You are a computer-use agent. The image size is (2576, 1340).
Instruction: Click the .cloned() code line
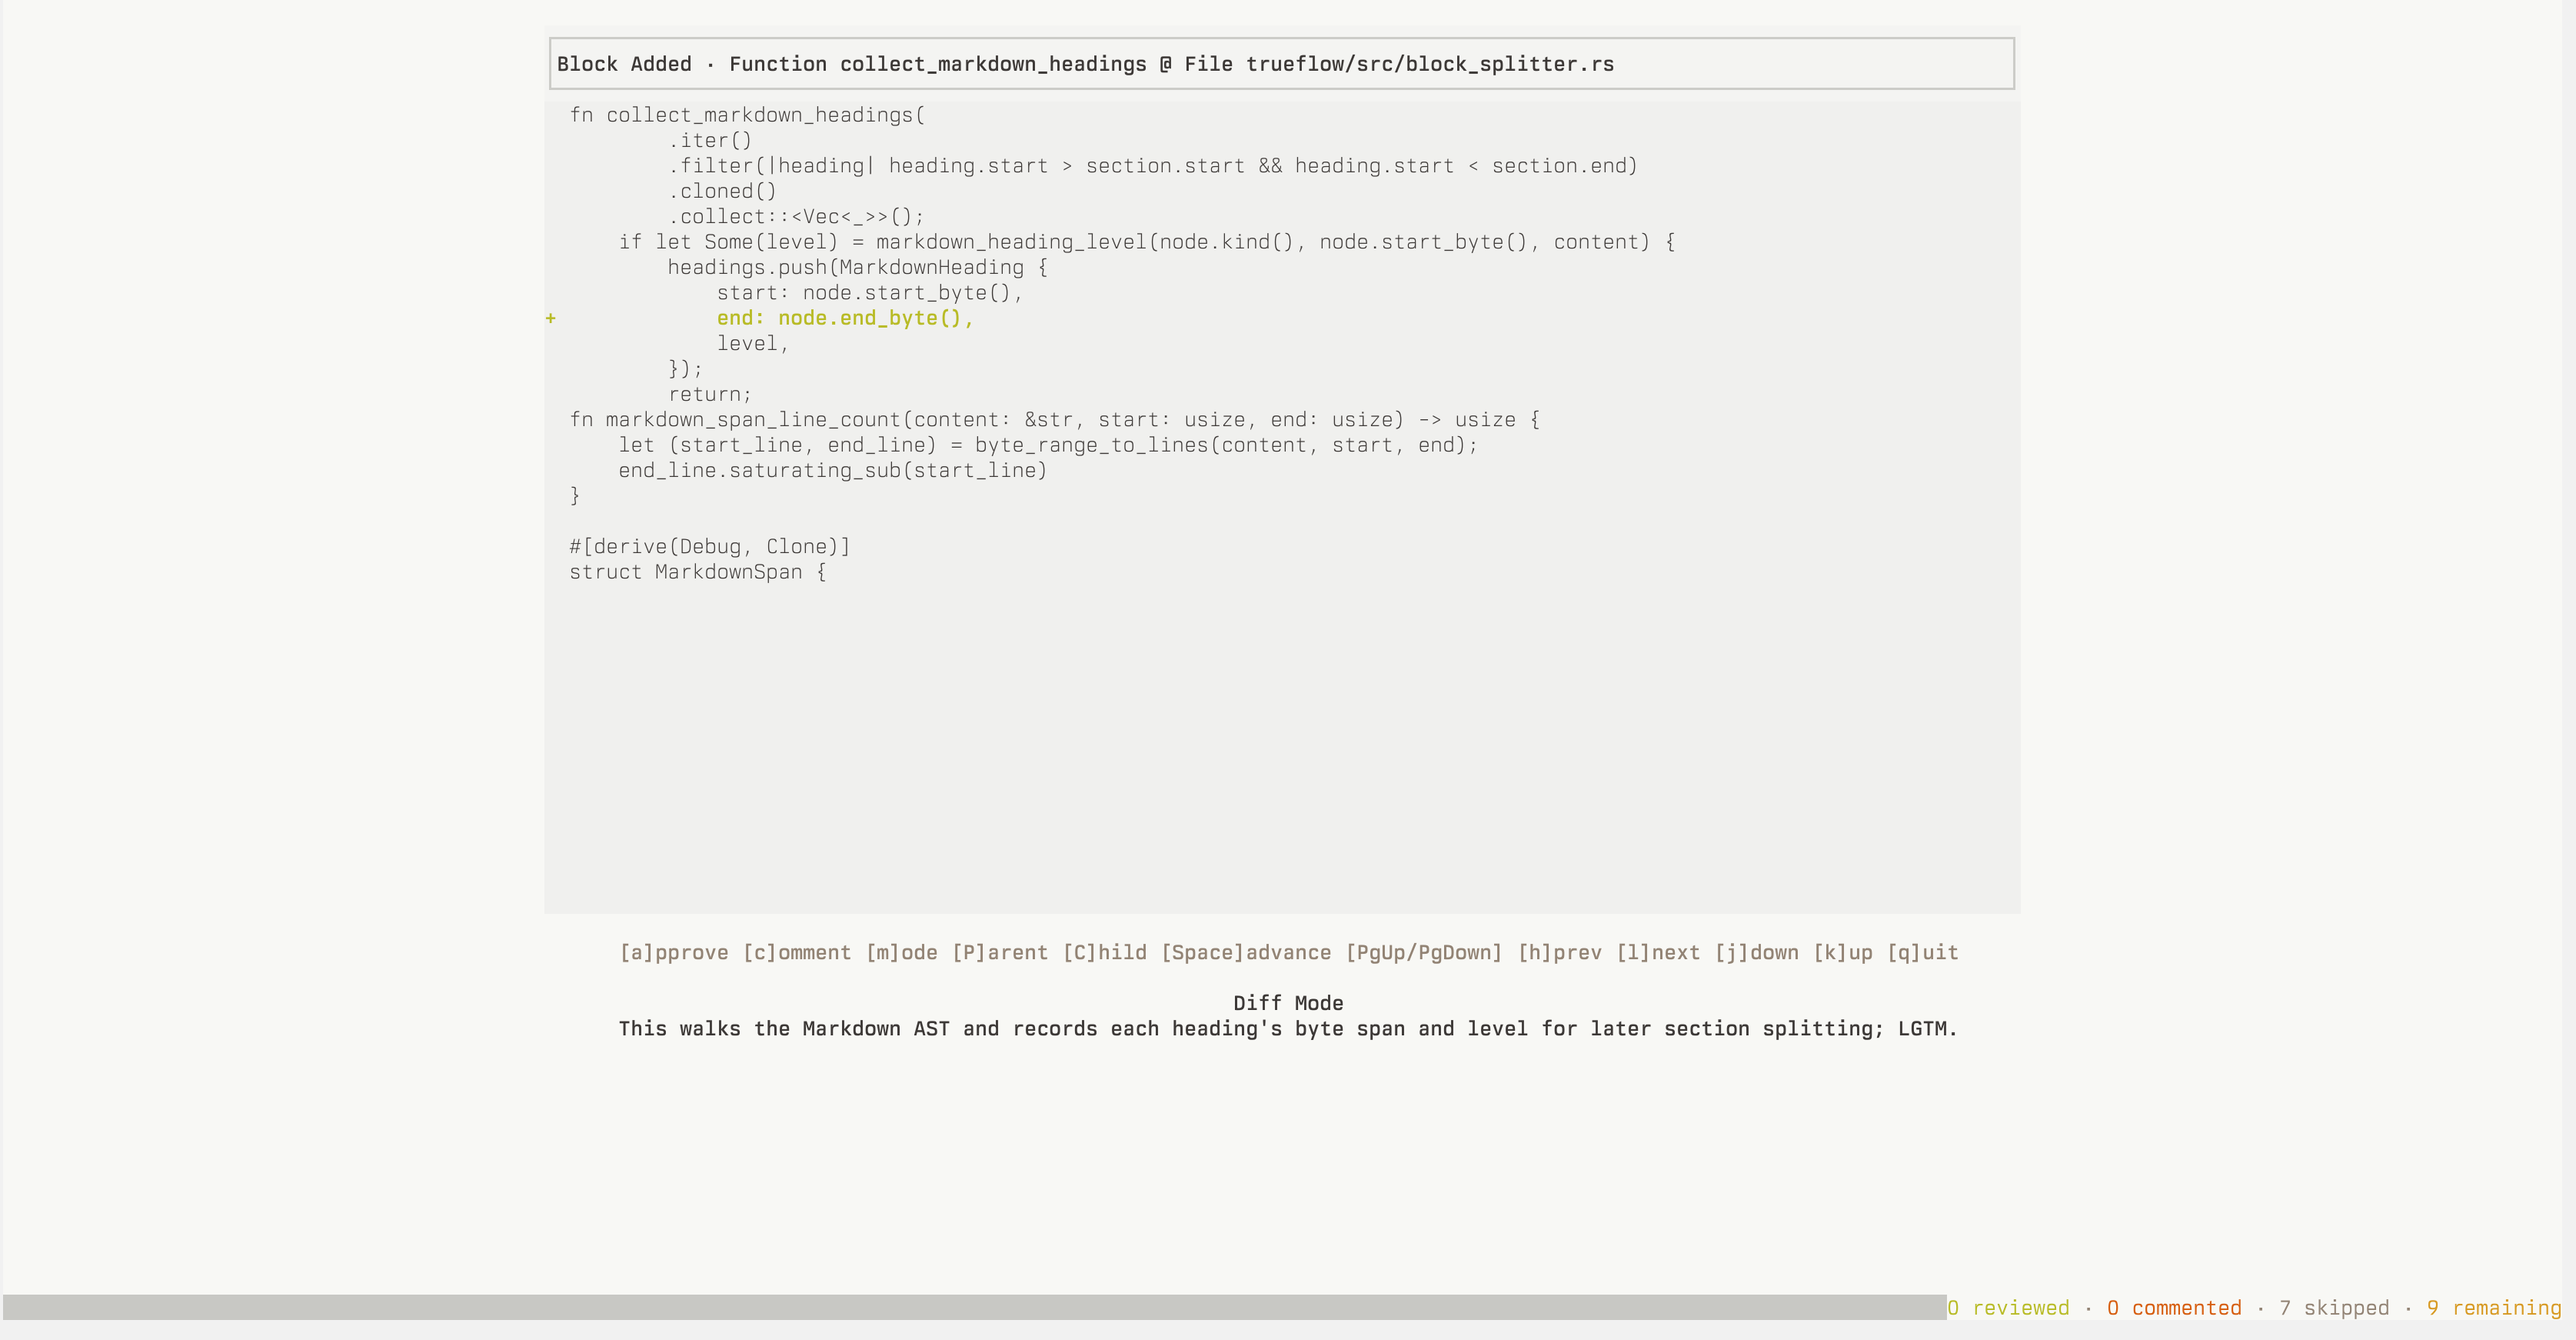pyautogui.click(x=722, y=191)
